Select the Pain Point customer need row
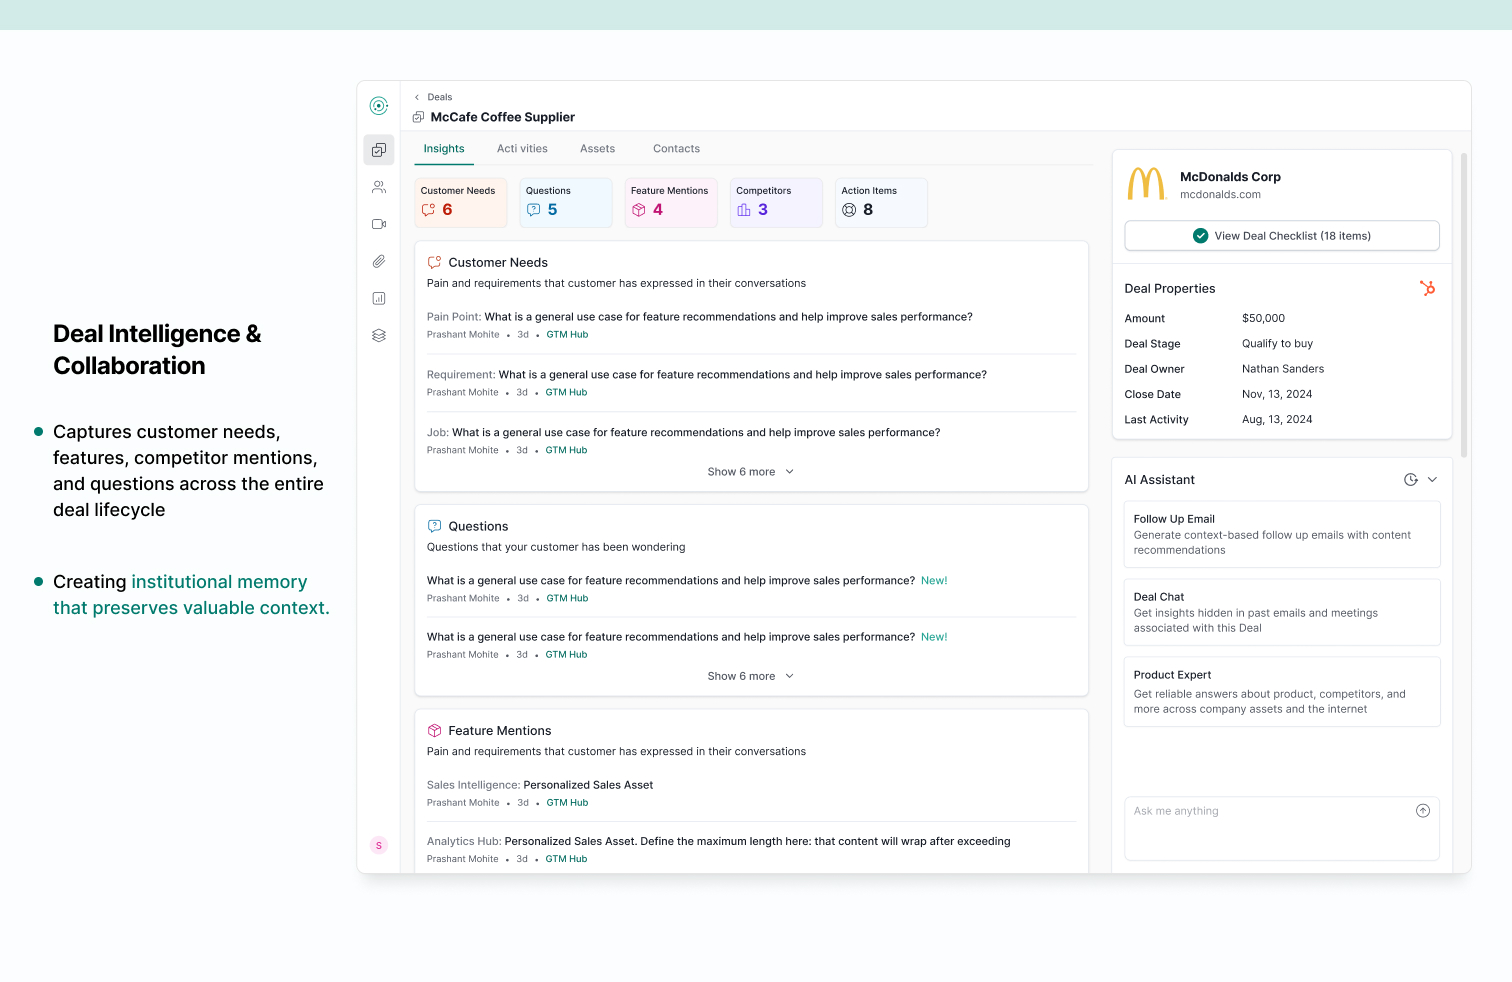 click(751, 325)
